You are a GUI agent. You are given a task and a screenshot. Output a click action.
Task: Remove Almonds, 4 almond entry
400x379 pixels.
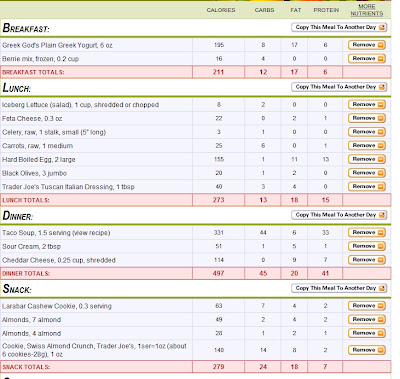367,333
